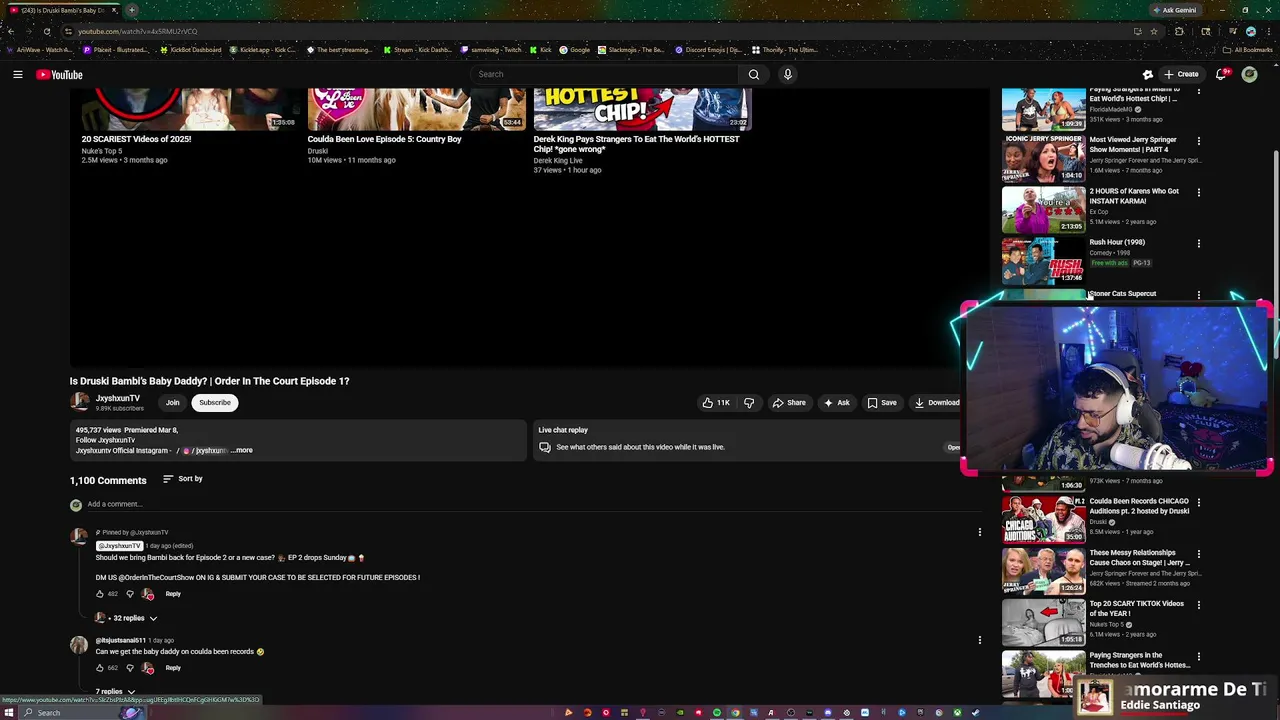
Task: Open the Discord Emojis bookmark
Action: coord(709,50)
